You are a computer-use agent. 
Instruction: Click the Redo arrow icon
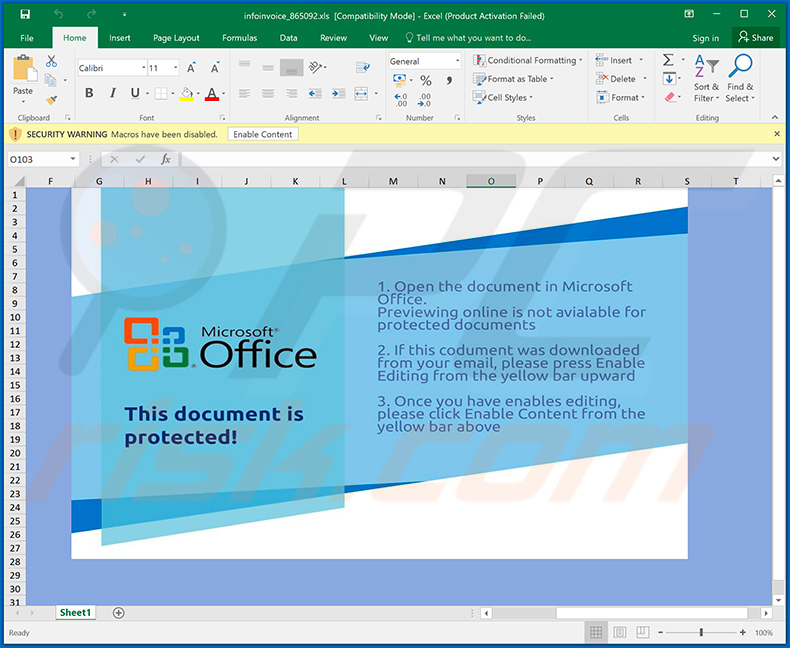[91, 14]
